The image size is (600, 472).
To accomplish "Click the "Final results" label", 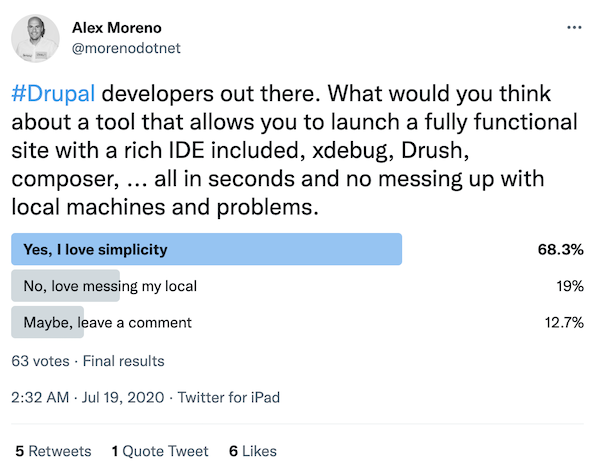I will tap(124, 361).
